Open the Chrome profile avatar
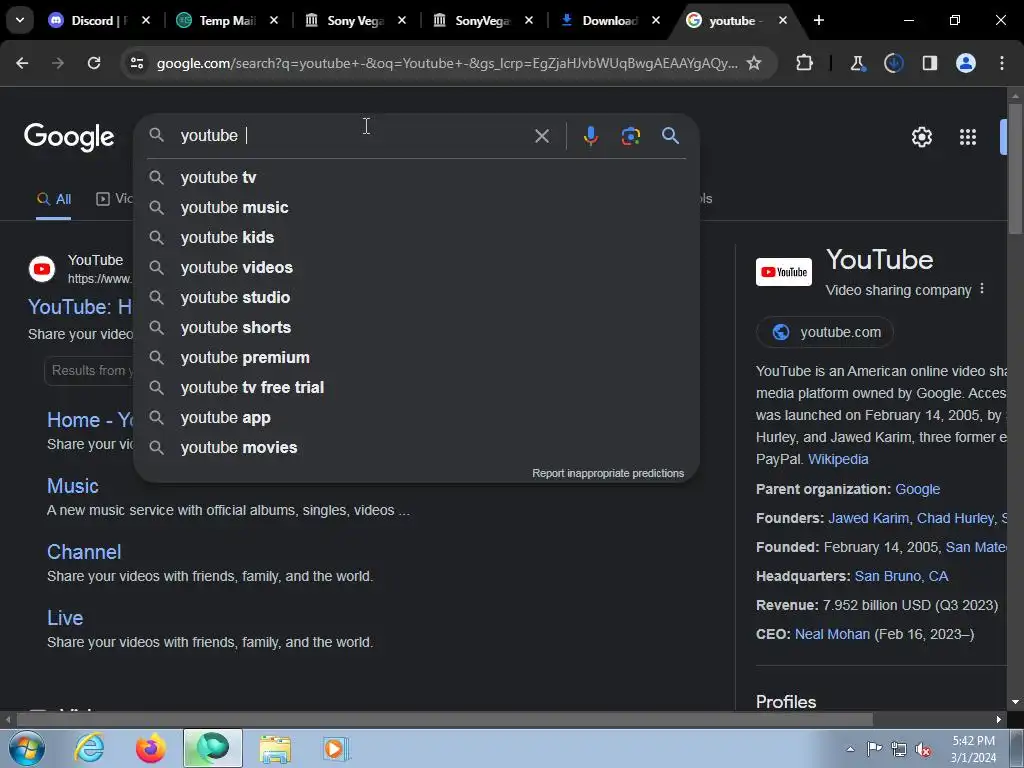The width and height of the screenshot is (1024, 768). point(965,63)
